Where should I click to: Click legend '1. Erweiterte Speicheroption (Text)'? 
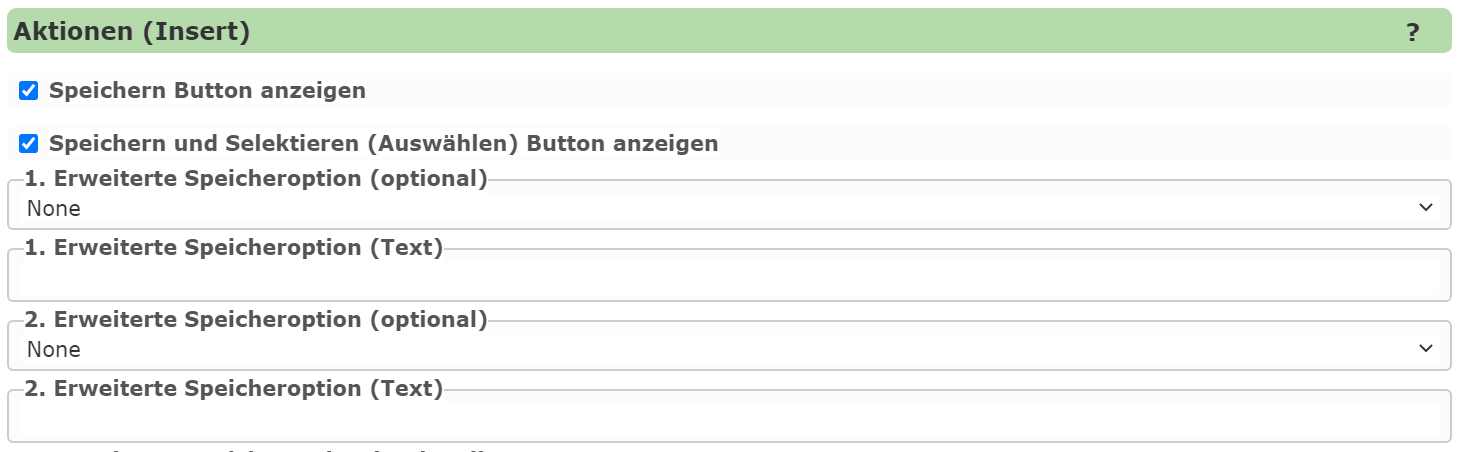(233, 247)
